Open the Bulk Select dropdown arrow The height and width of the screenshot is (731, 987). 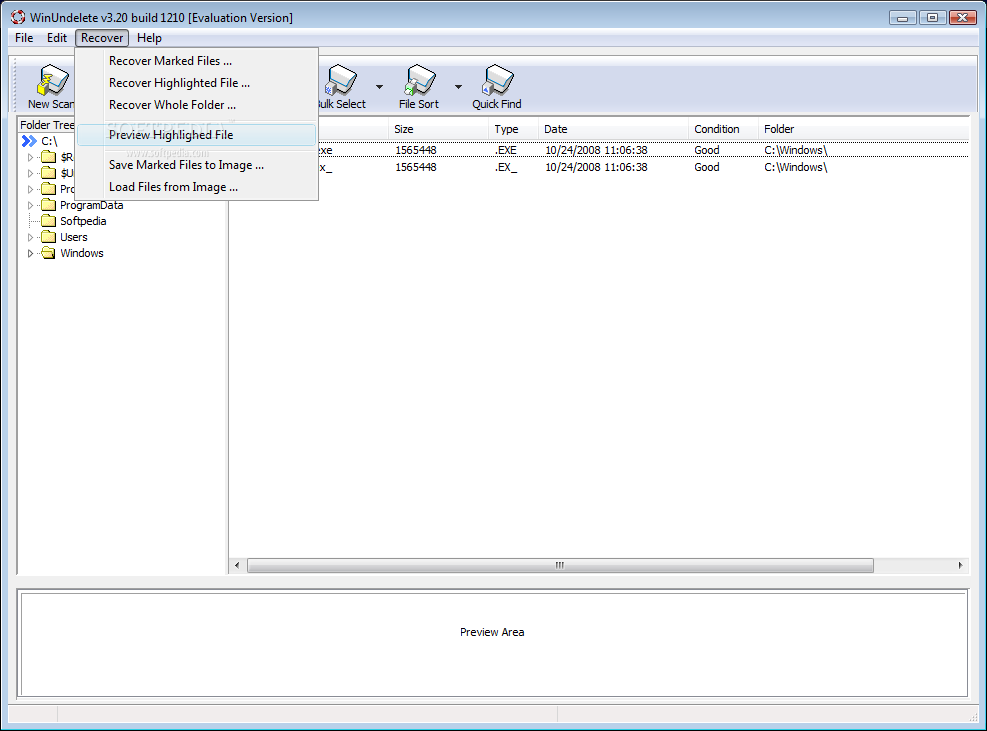379,87
